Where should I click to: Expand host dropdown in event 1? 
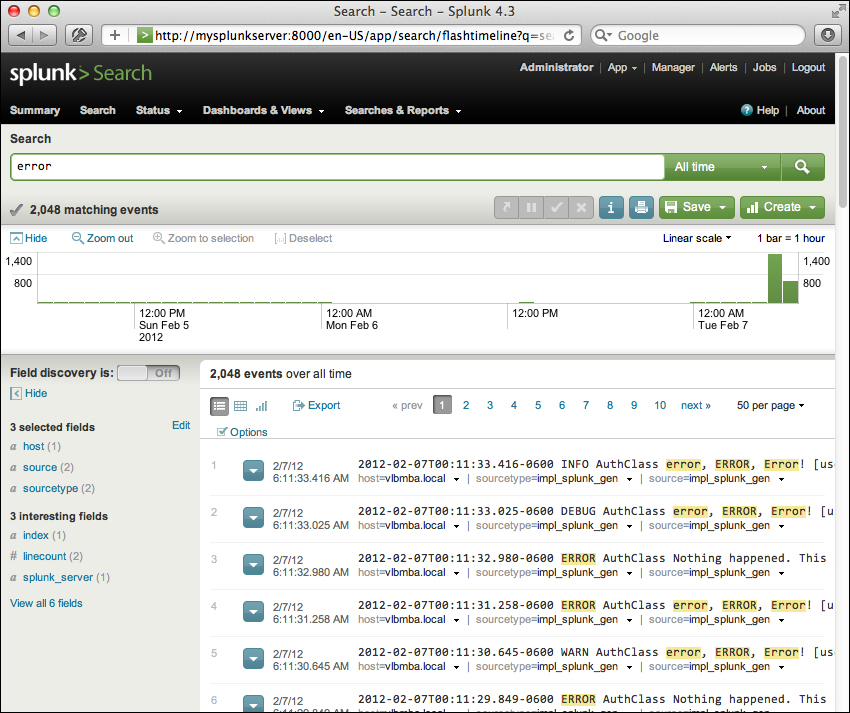[x=456, y=479]
